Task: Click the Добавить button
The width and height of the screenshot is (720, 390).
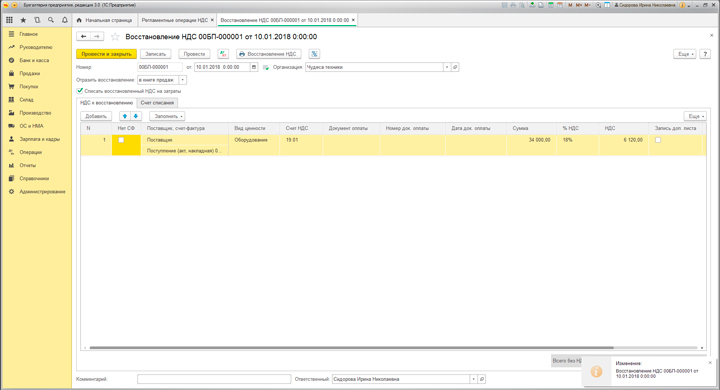Action: (x=96, y=116)
